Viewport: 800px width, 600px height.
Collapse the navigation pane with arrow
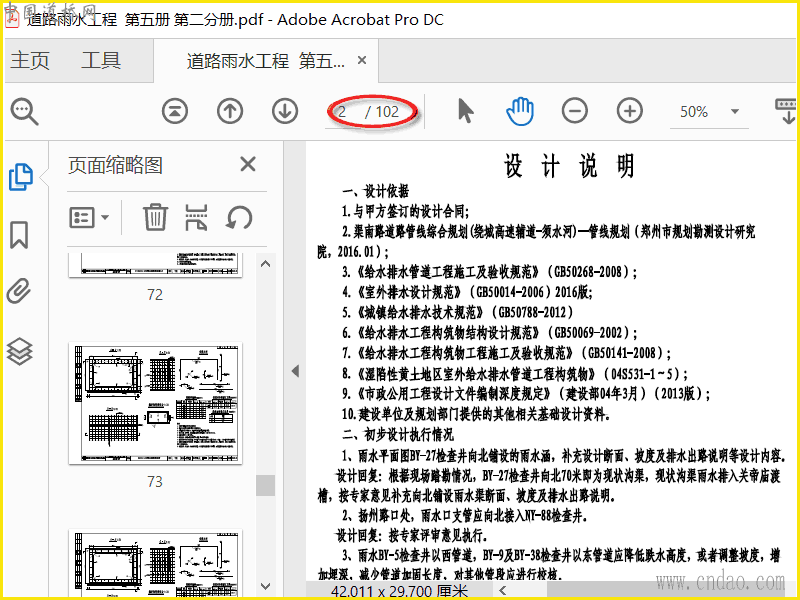(295, 371)
